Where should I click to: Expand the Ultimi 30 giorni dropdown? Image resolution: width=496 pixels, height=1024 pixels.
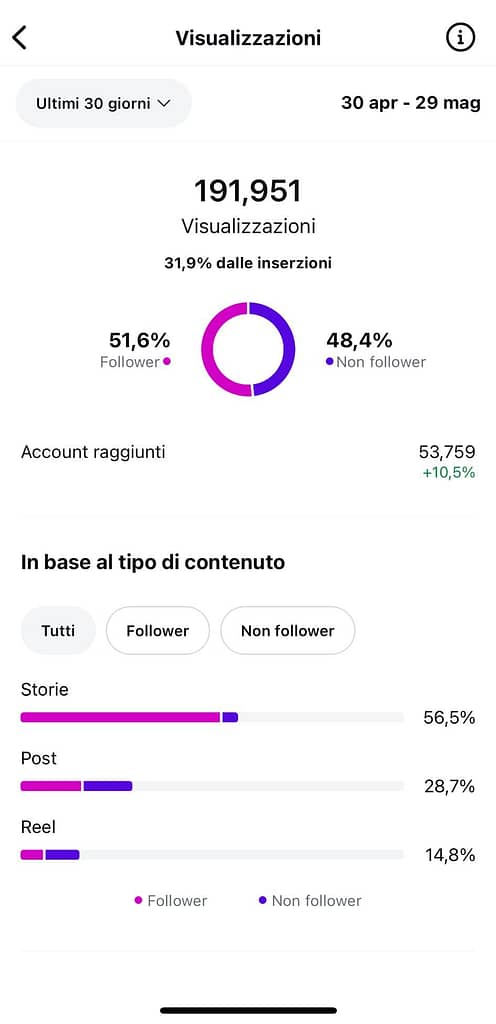[103, 103]
